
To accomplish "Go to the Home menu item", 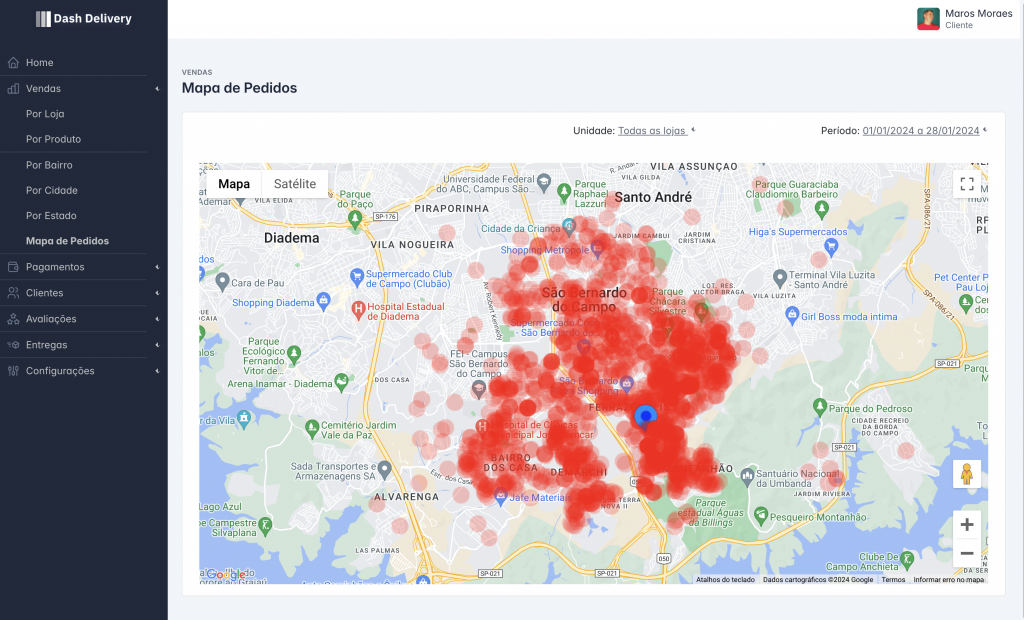I will click(40, 63).
